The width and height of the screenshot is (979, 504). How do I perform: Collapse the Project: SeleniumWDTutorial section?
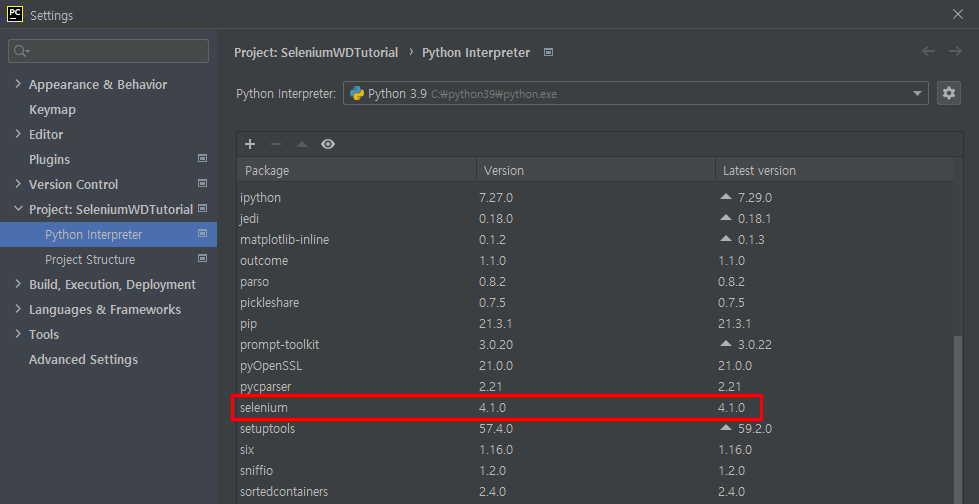click(x=17, y=209)
